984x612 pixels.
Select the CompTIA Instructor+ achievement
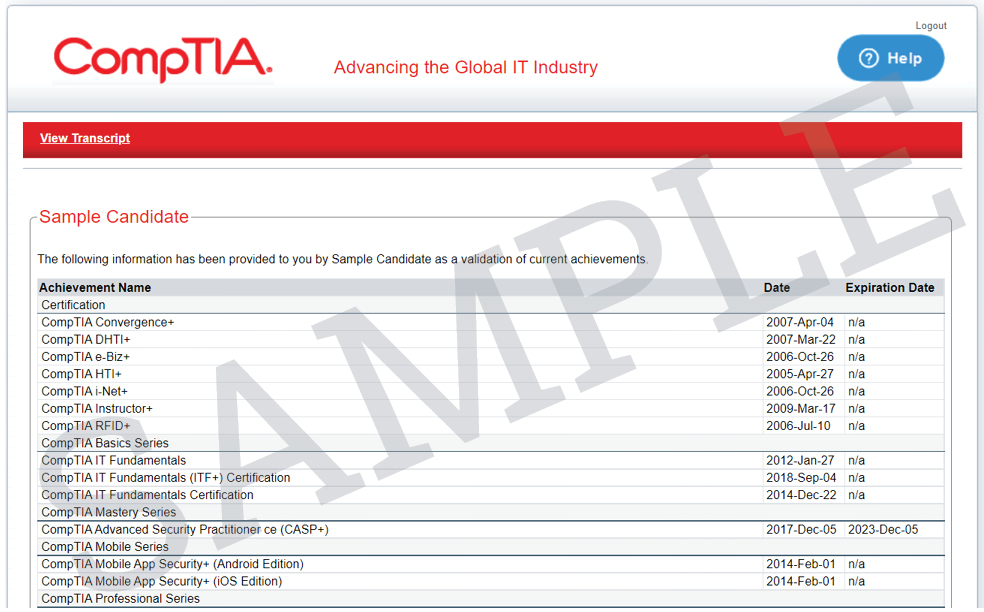97,409
